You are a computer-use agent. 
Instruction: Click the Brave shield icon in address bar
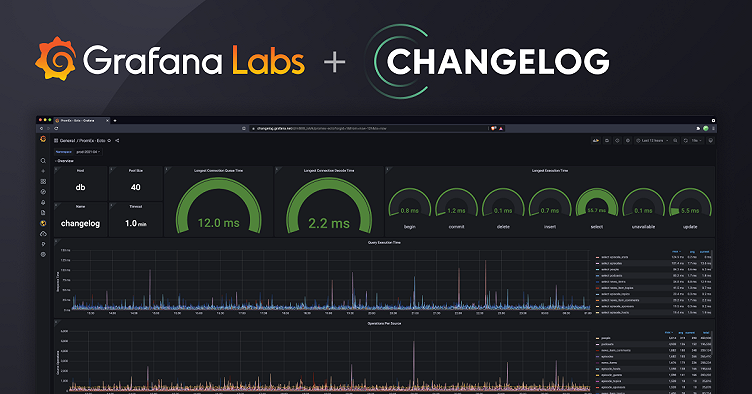click(x=494, y=128)
